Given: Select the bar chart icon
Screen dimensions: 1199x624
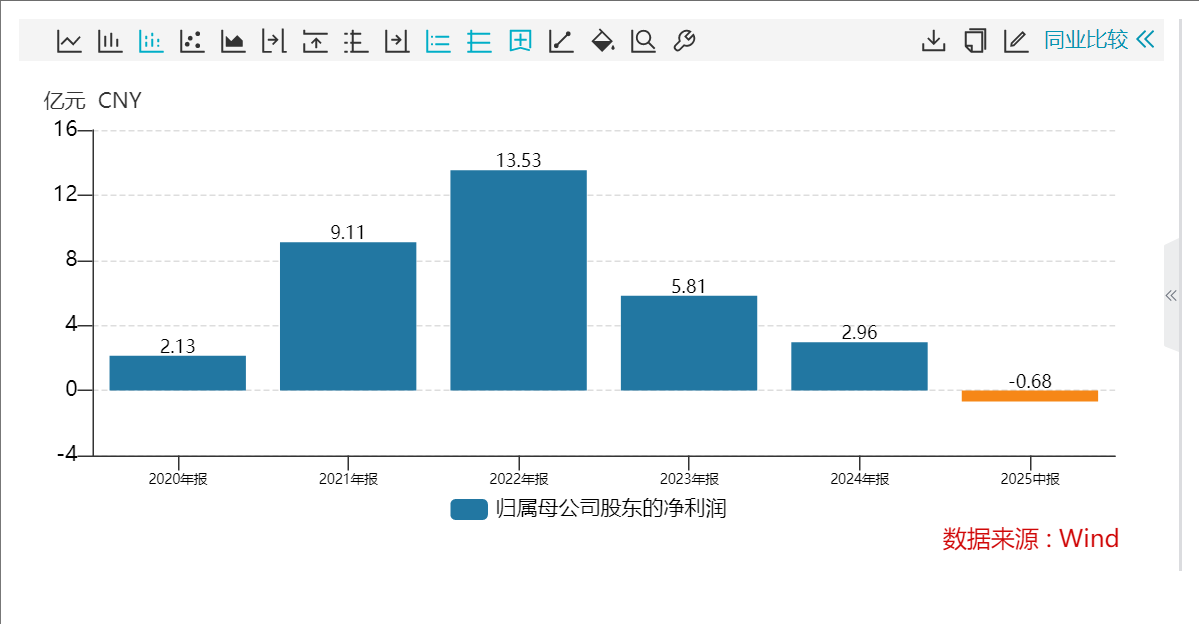Looking at the screenshot, I should [x=110, y=41].
